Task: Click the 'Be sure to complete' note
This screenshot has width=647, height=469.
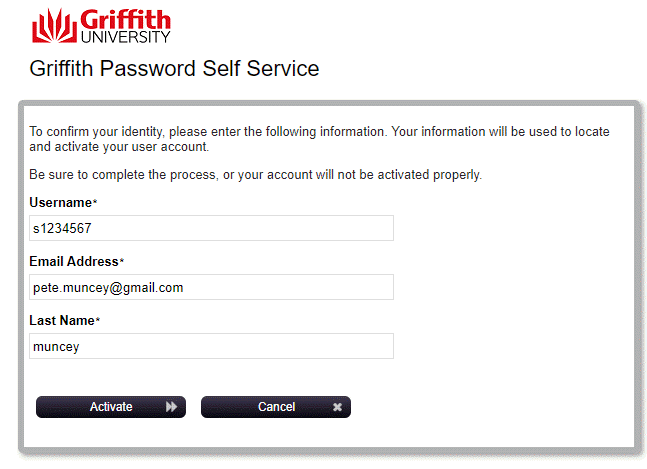Action: click(x=255, y=175)
